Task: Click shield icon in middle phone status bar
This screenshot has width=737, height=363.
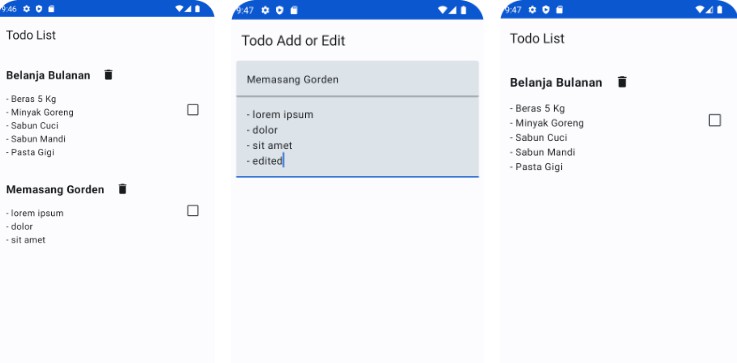Action: (280, 10)
